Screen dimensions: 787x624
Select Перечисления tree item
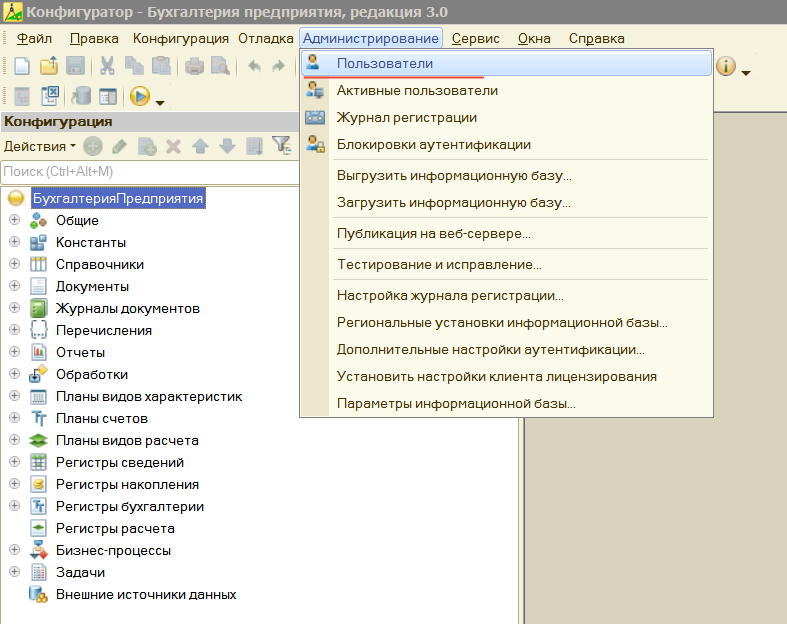click(x=104, y=330)
